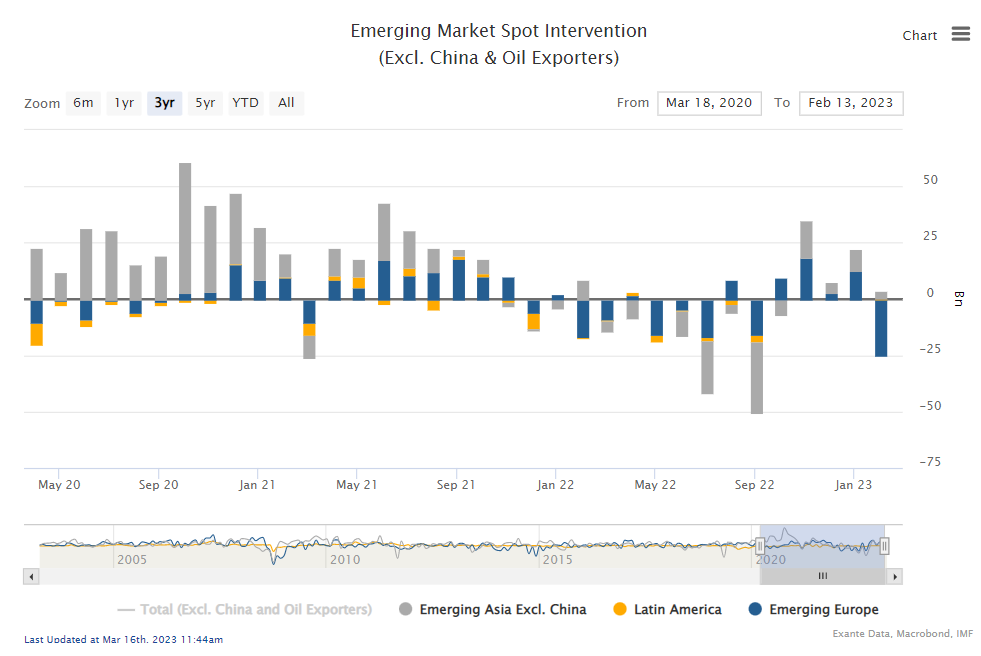Screen dimensions: 981x656
Task: Toggle the Latin America series off
Action: [x=676, y=609]
